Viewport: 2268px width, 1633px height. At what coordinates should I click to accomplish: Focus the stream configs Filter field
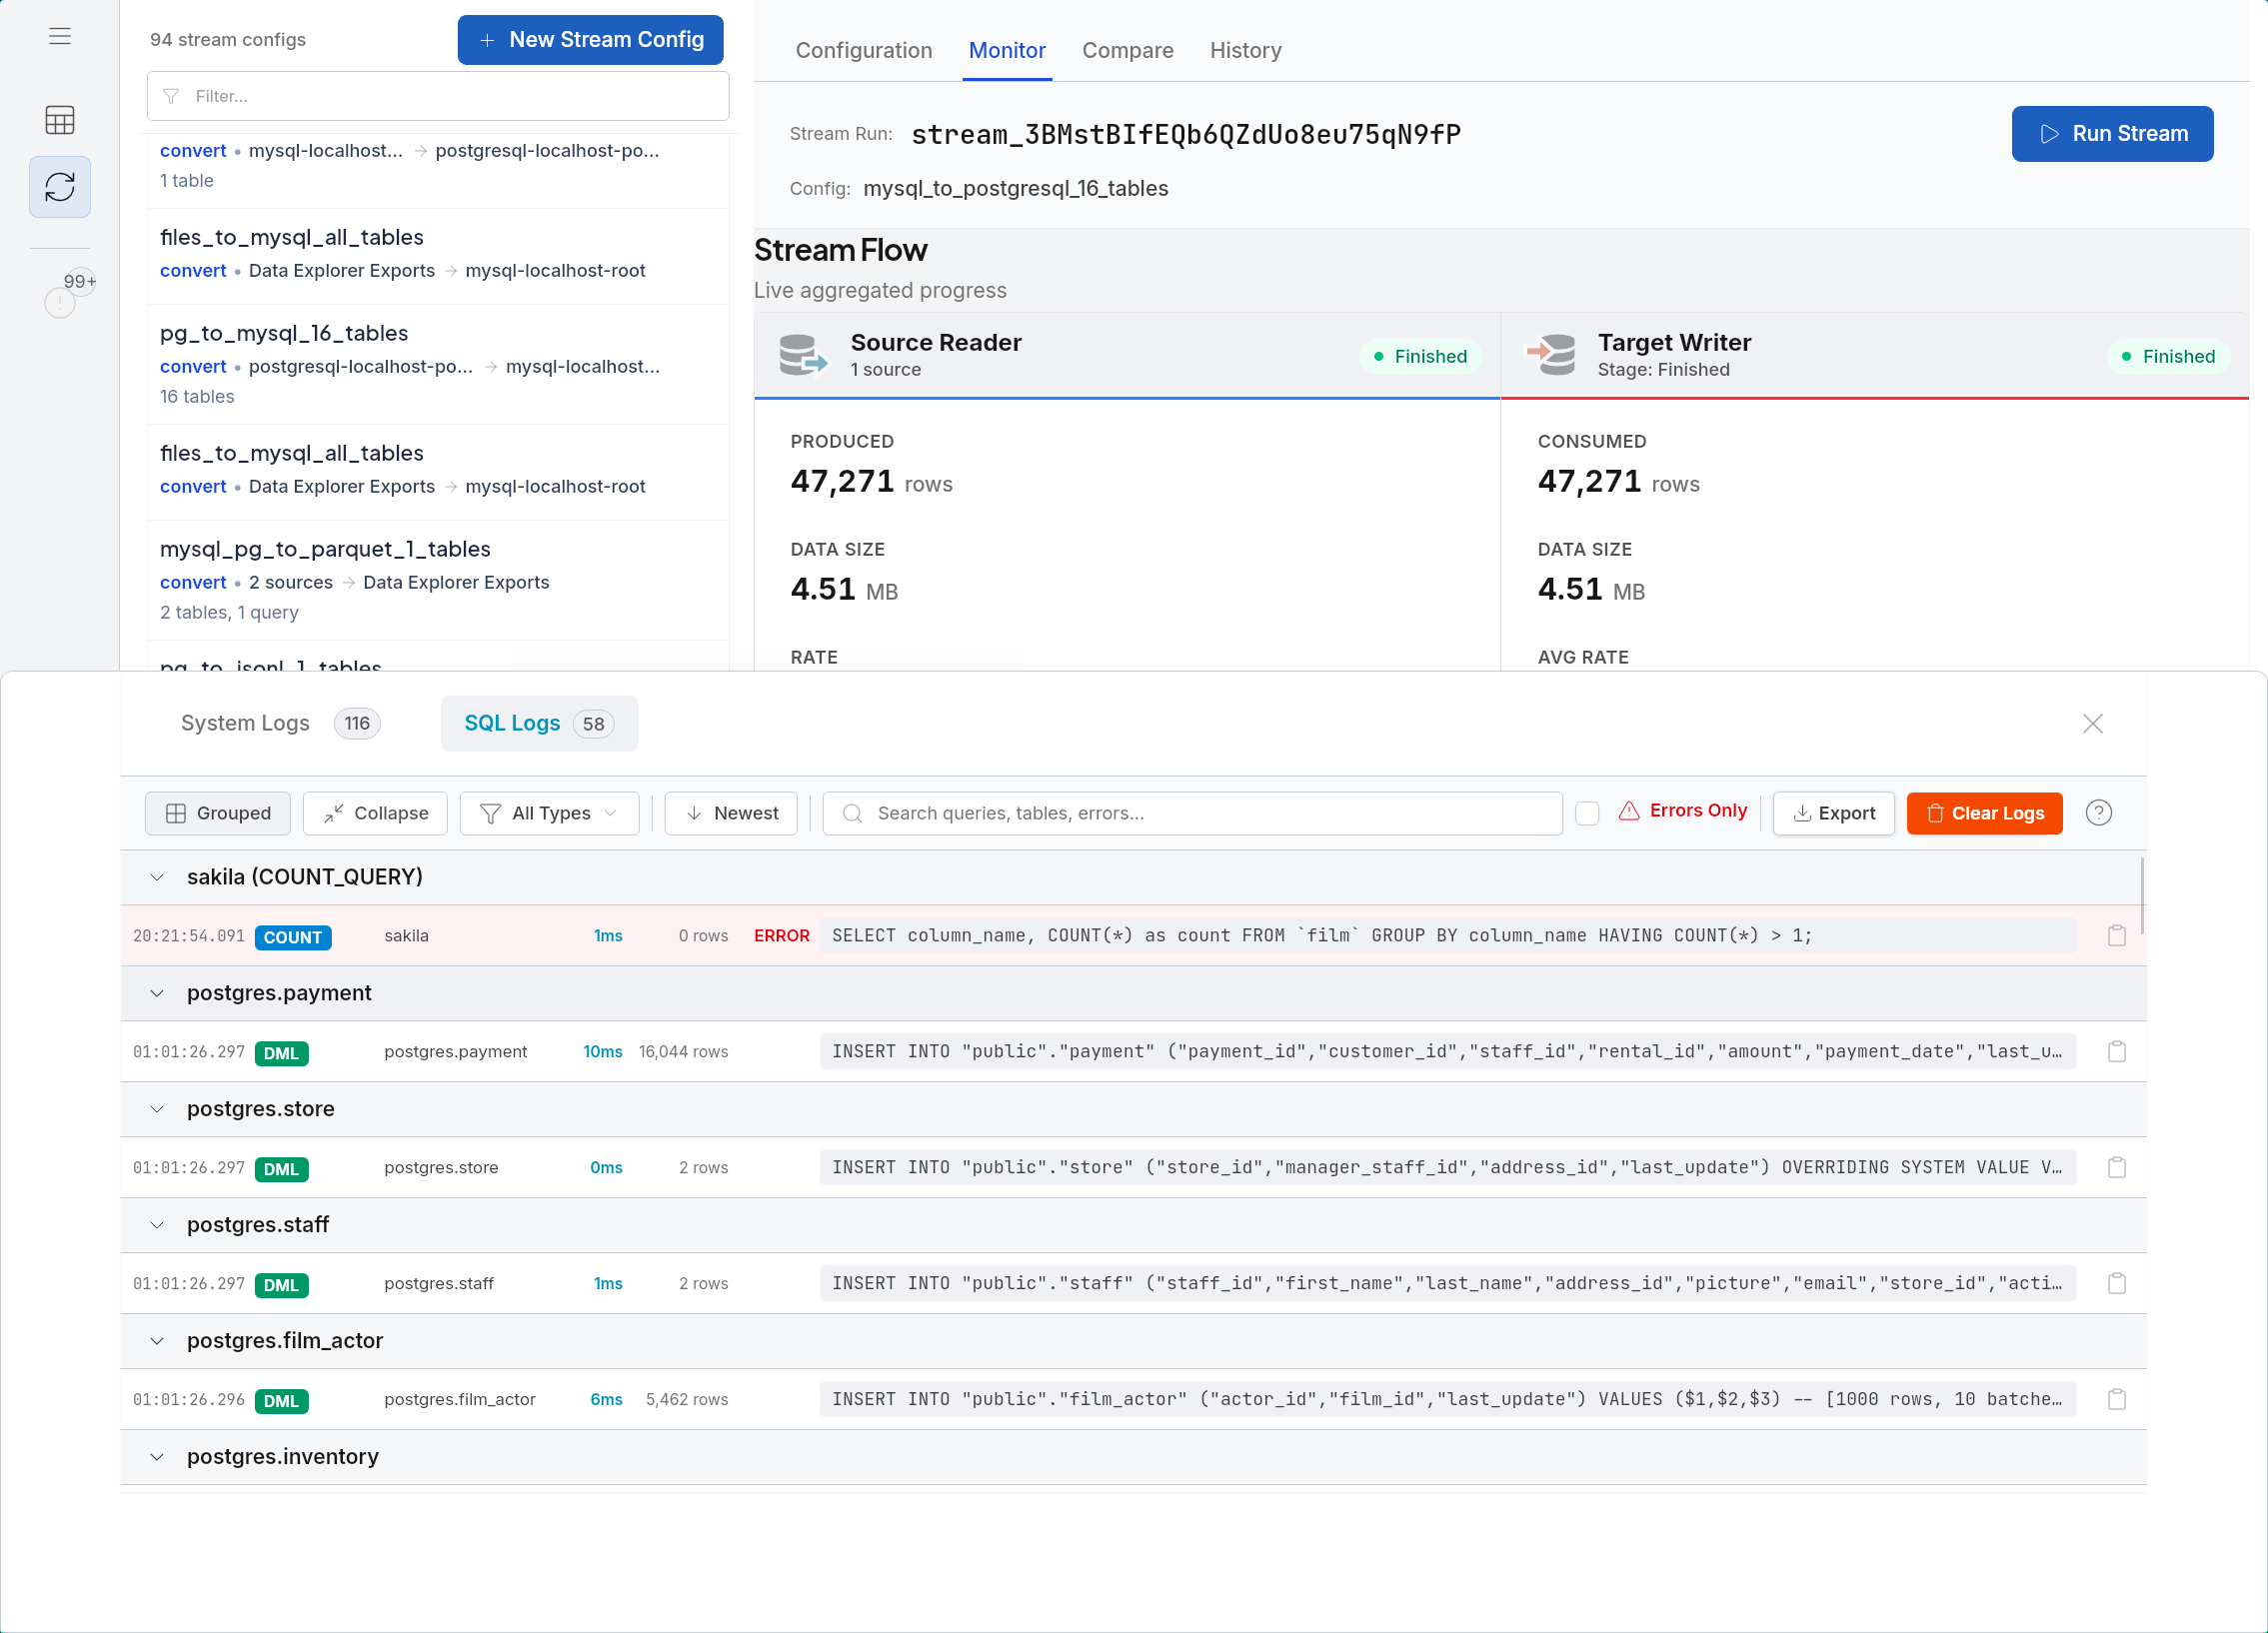pyautogui.click(x=438, y=96)
